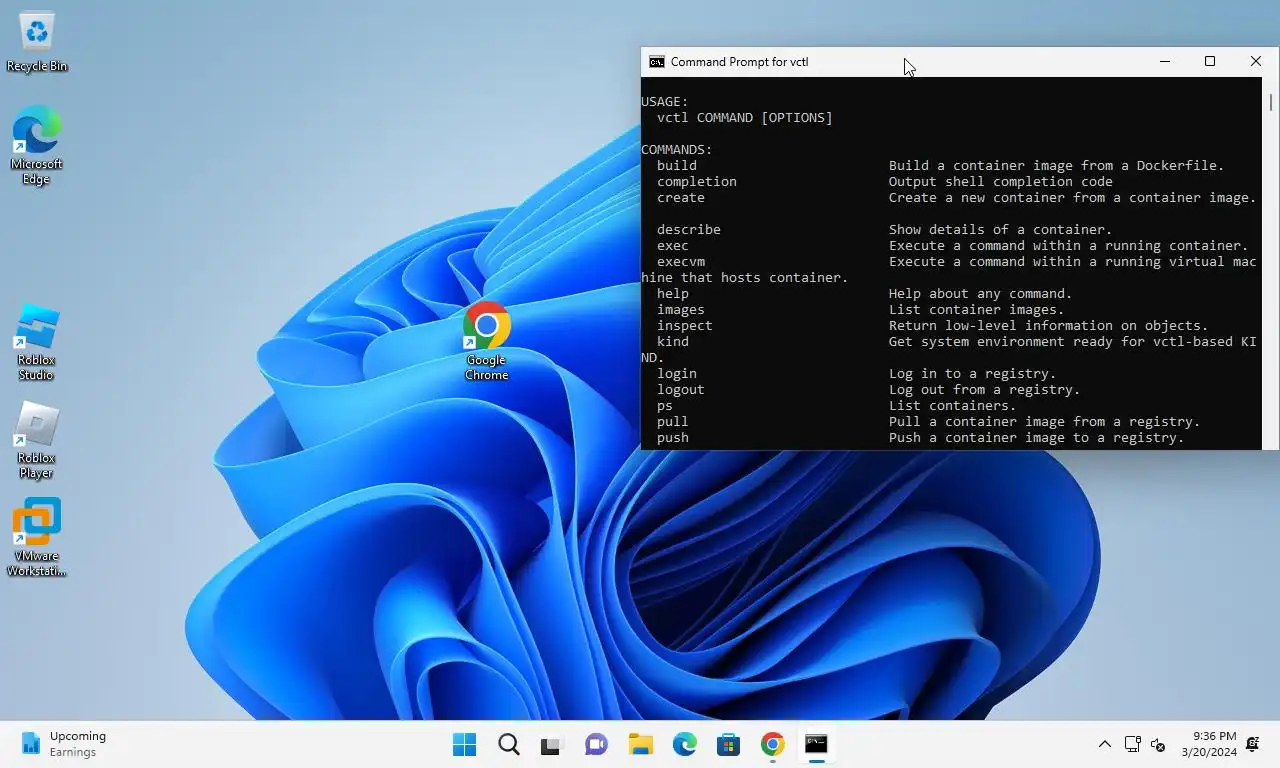Image resolution: width=1280 pixels, height=768 pixels.
Task: Click the 'push' command name
Action: (x=673, y=438)
